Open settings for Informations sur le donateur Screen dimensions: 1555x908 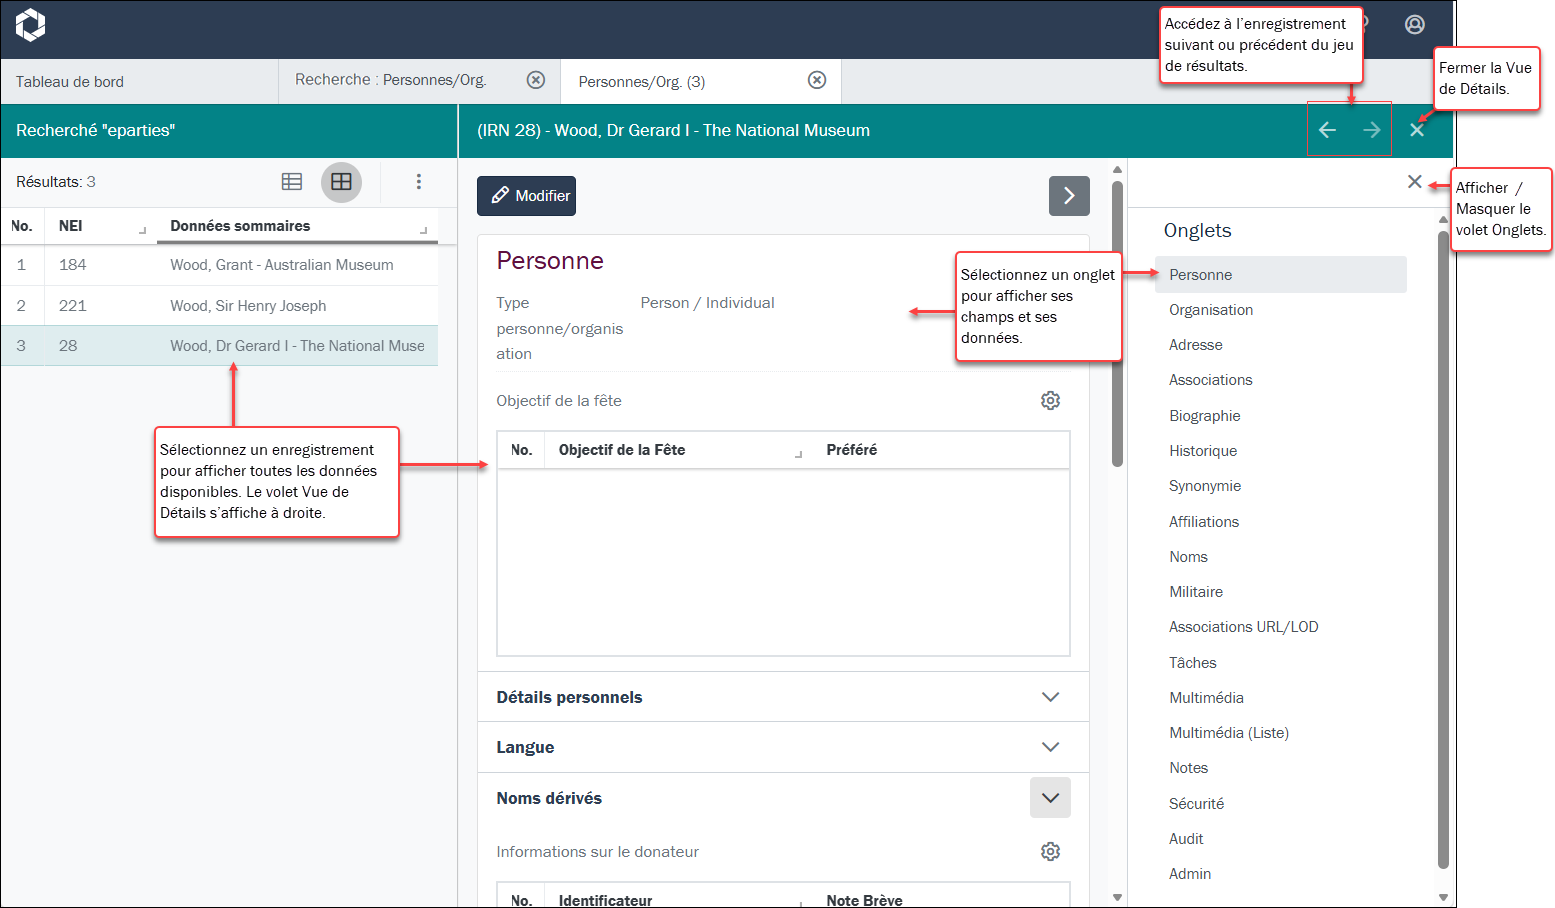click(x=1050, y=852)
